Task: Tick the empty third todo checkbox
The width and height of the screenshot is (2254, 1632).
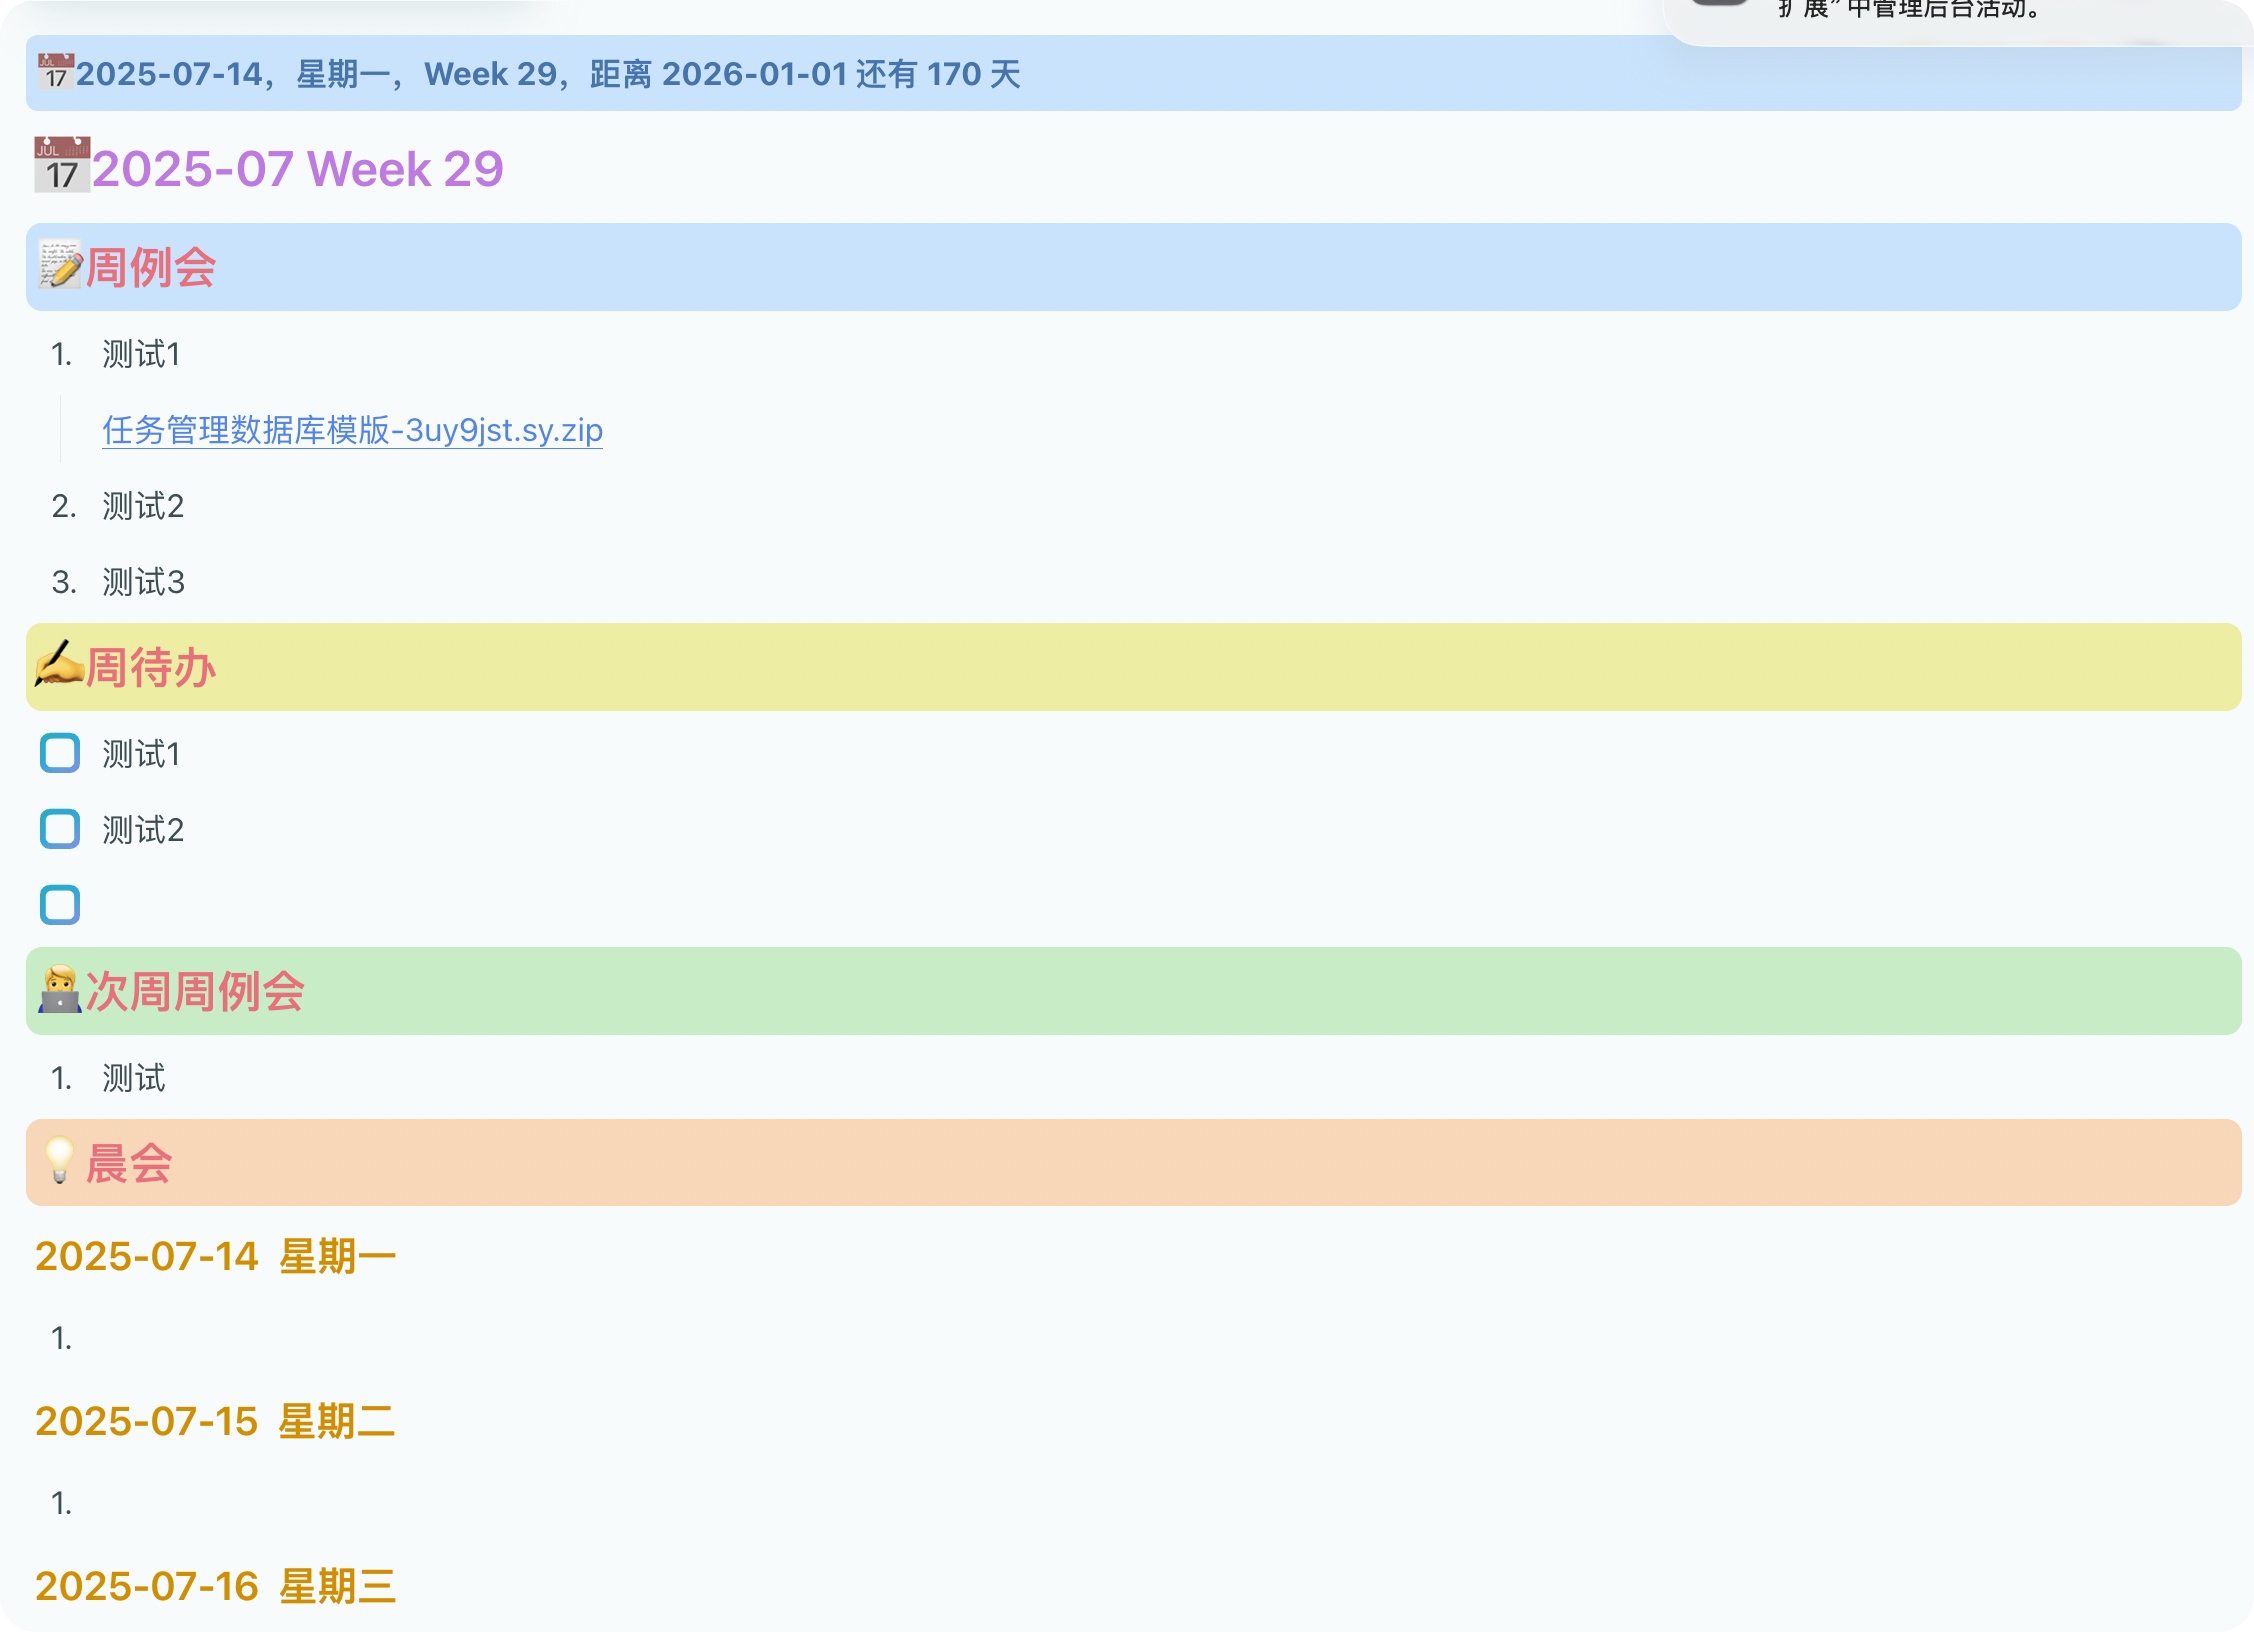Action: coord(60,905)
